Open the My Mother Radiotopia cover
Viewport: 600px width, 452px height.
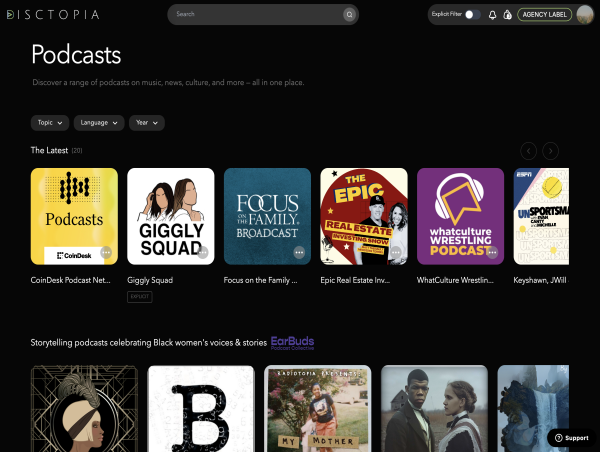click(318, 408)
